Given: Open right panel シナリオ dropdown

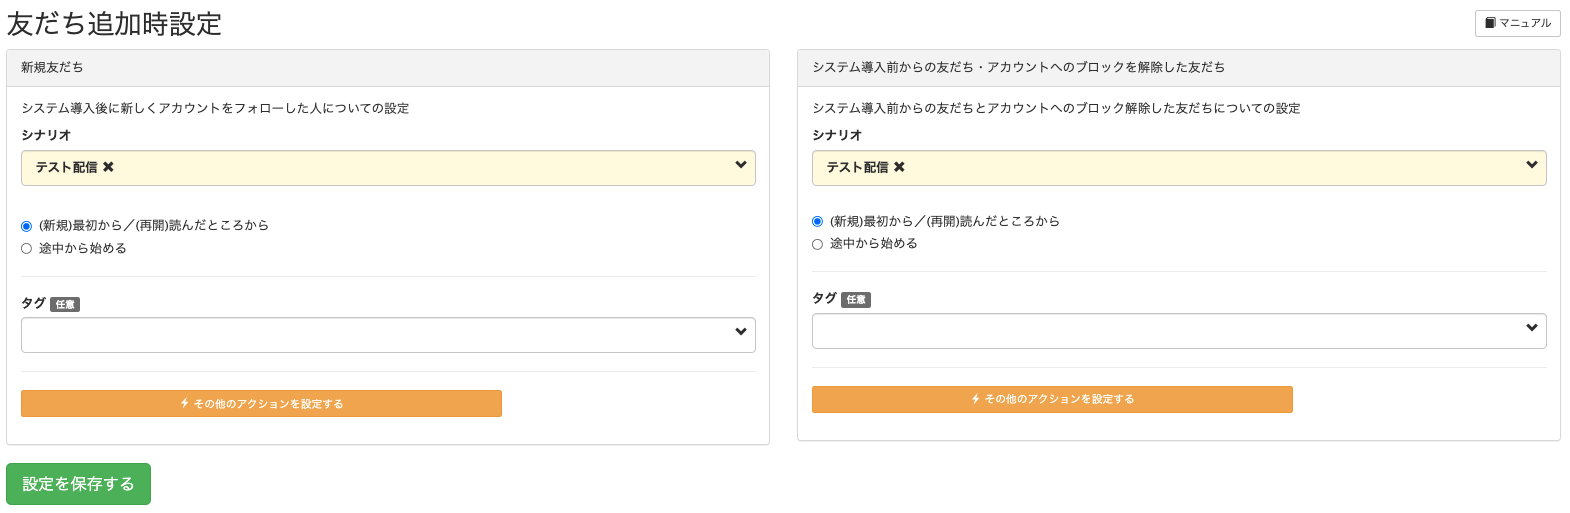Looking at the screenshot, I should (1179, 168).
